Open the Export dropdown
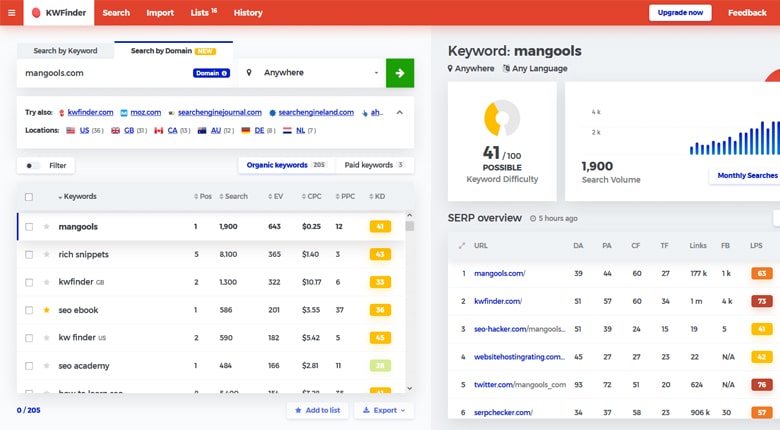780x430 pixels. pyautogui.click(x=384, y=410)
